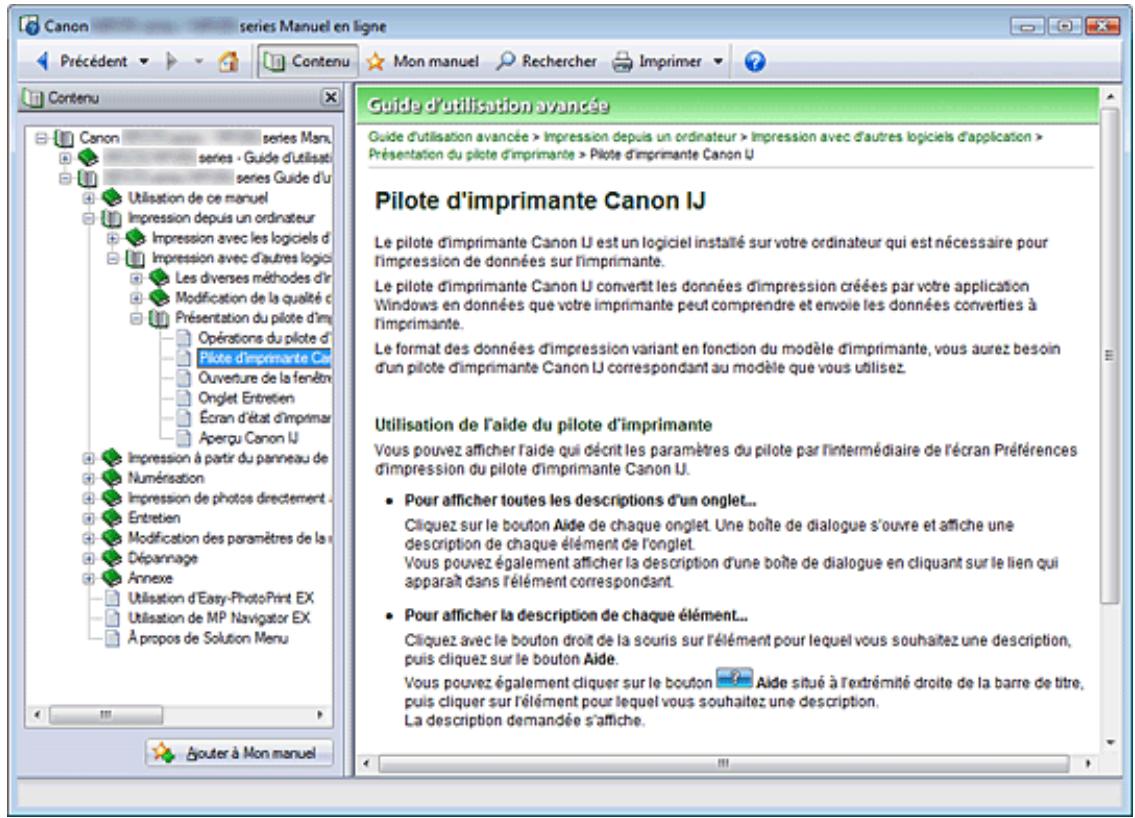Collapse the root Canon series Manuel node
Viewport: 1135px width, 818px height.
pyautogui.click(x=41, y=138)
